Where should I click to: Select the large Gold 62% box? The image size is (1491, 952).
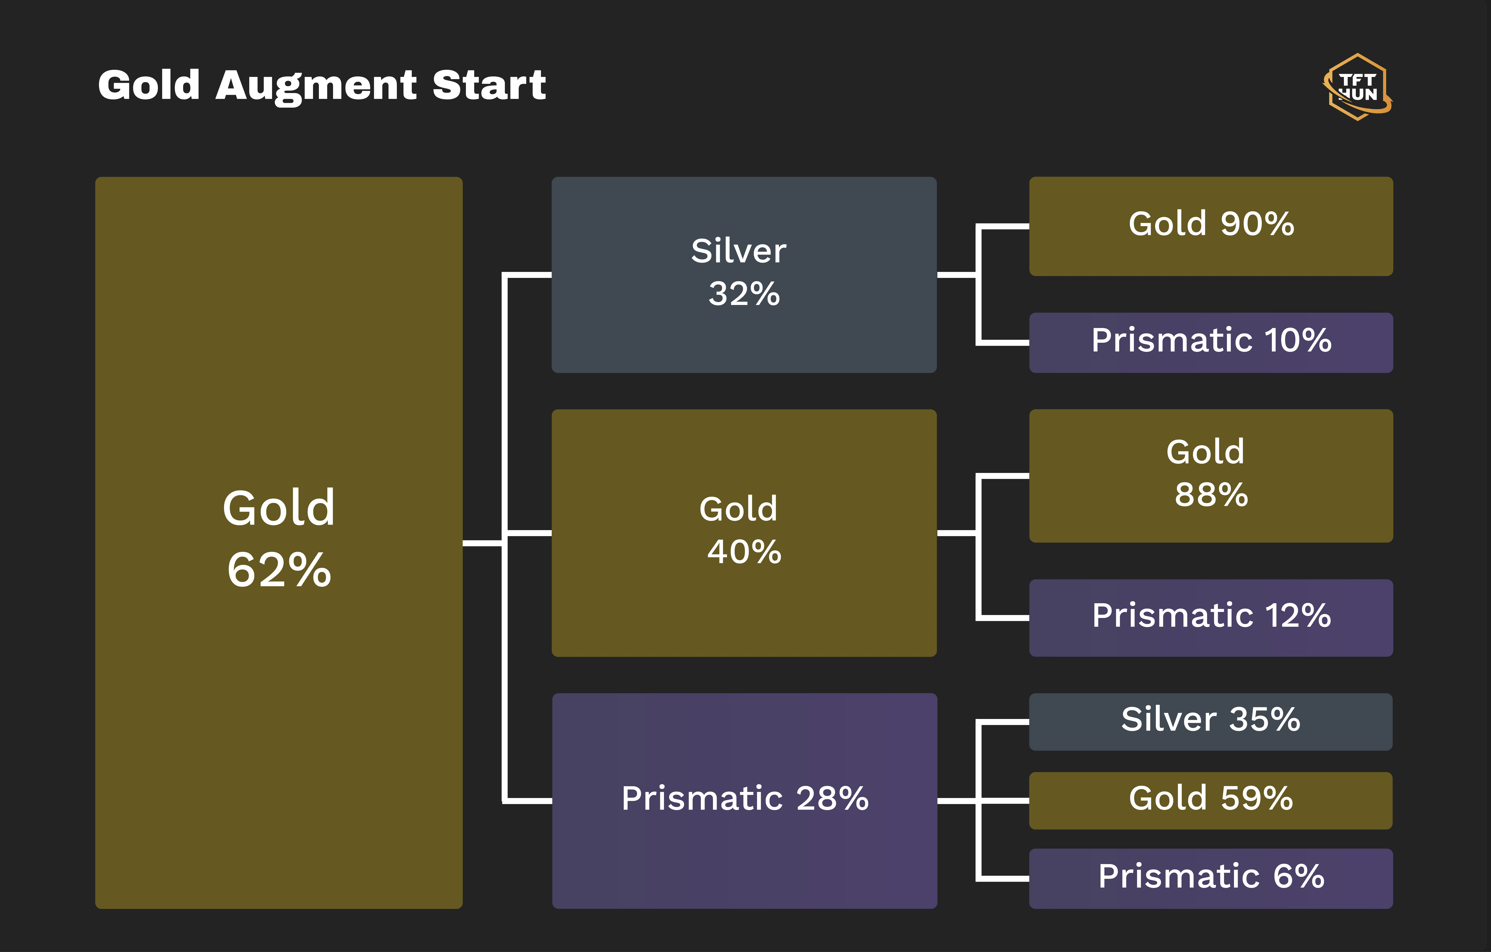tap(279, 543)
